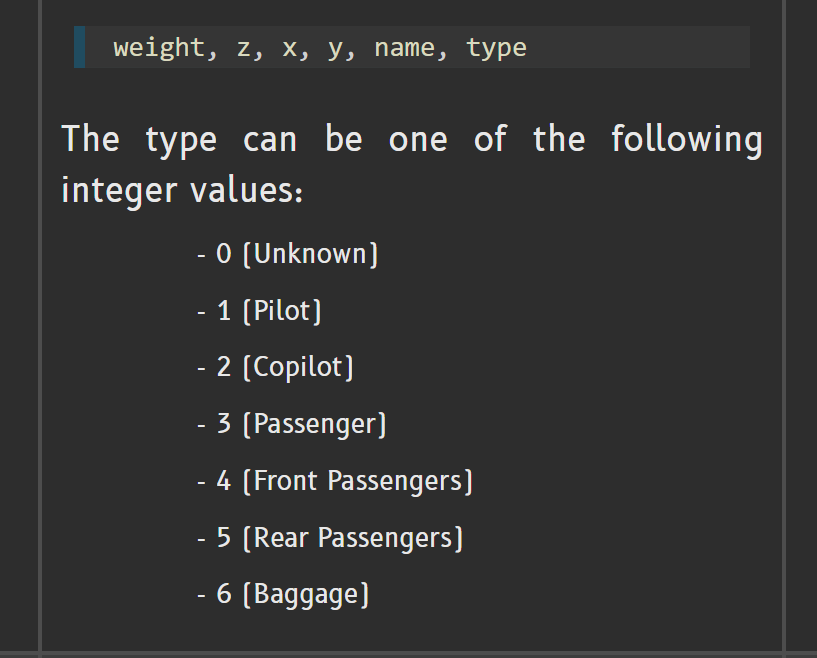Screen dimensions: 817x658
Task: Click the right vertical divider bar
Action: pos(783,326)
